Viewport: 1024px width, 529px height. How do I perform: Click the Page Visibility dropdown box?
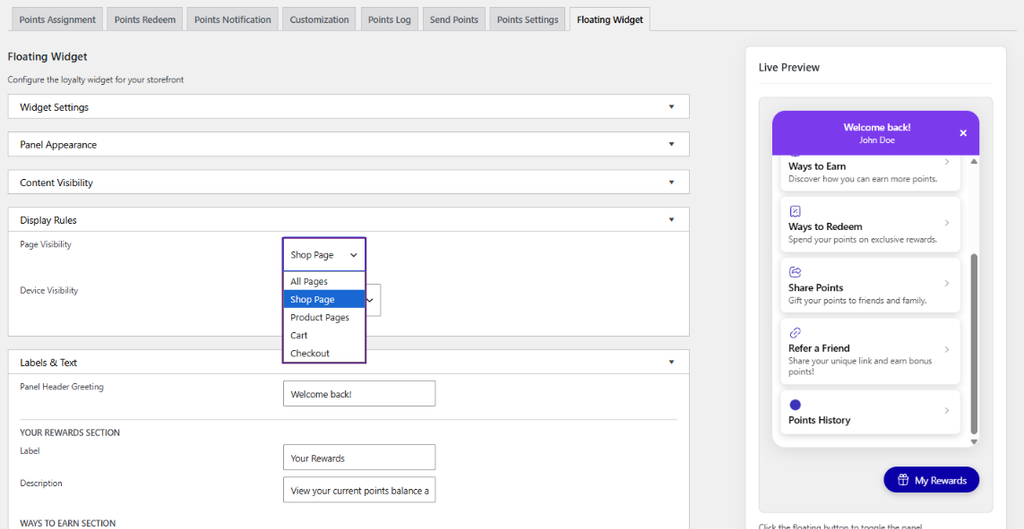pos(324,255)
